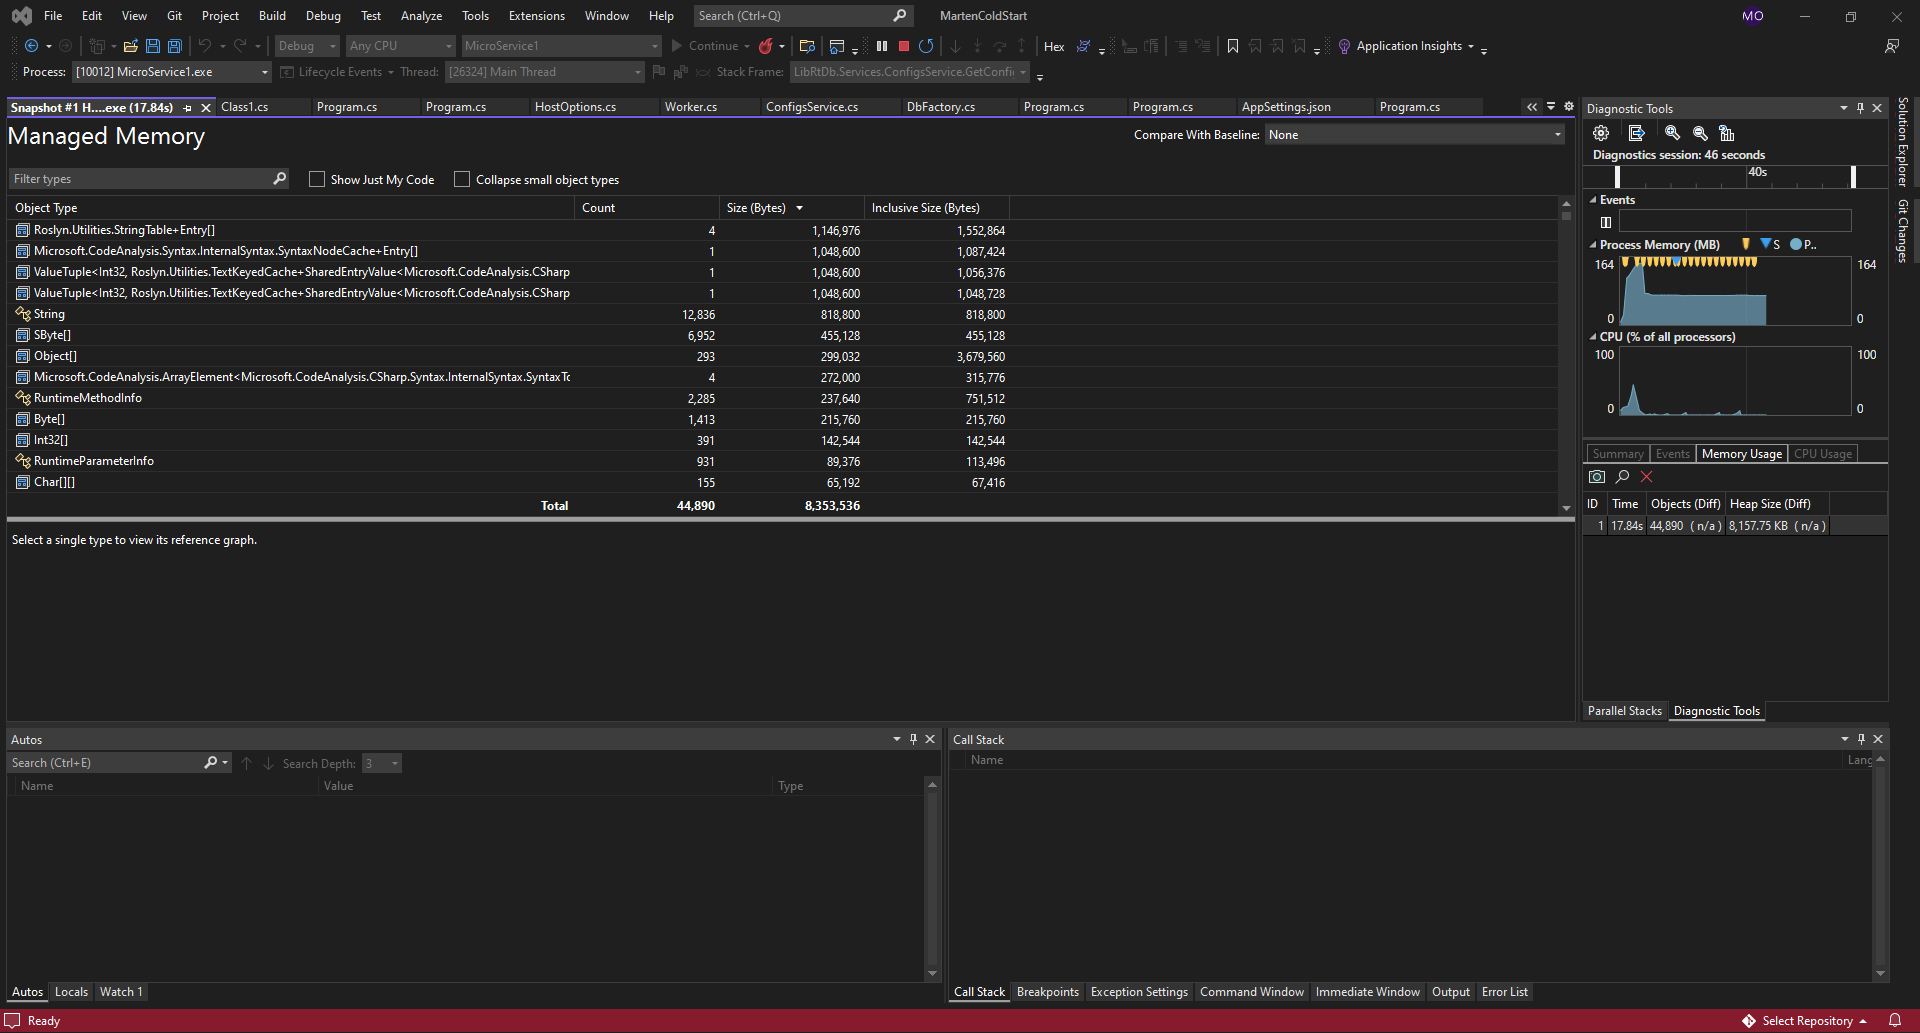Open the Diagnostic Tools settings gear

1601,132
